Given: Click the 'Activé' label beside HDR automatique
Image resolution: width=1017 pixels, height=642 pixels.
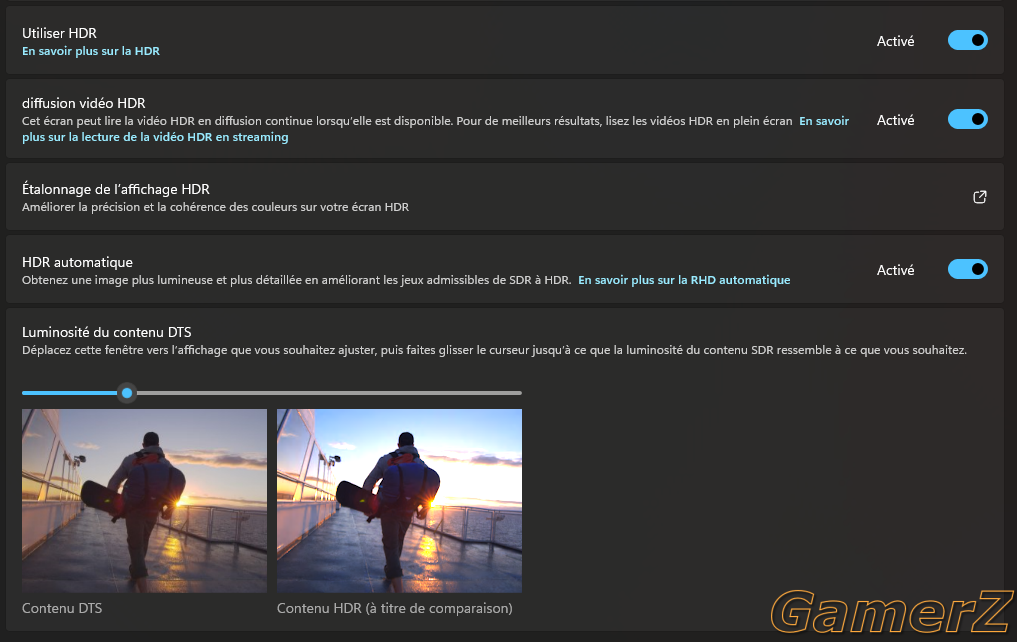Looking at the screenshot, I should coord(896,270).
